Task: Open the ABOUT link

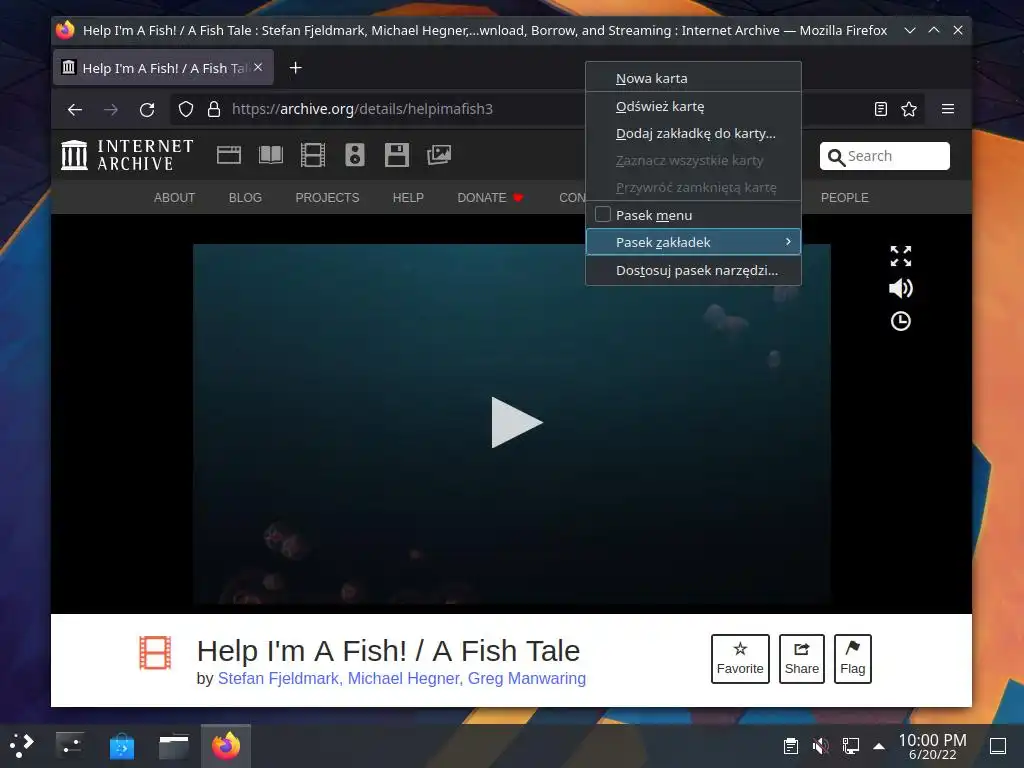Action: [x=174, y=198]
